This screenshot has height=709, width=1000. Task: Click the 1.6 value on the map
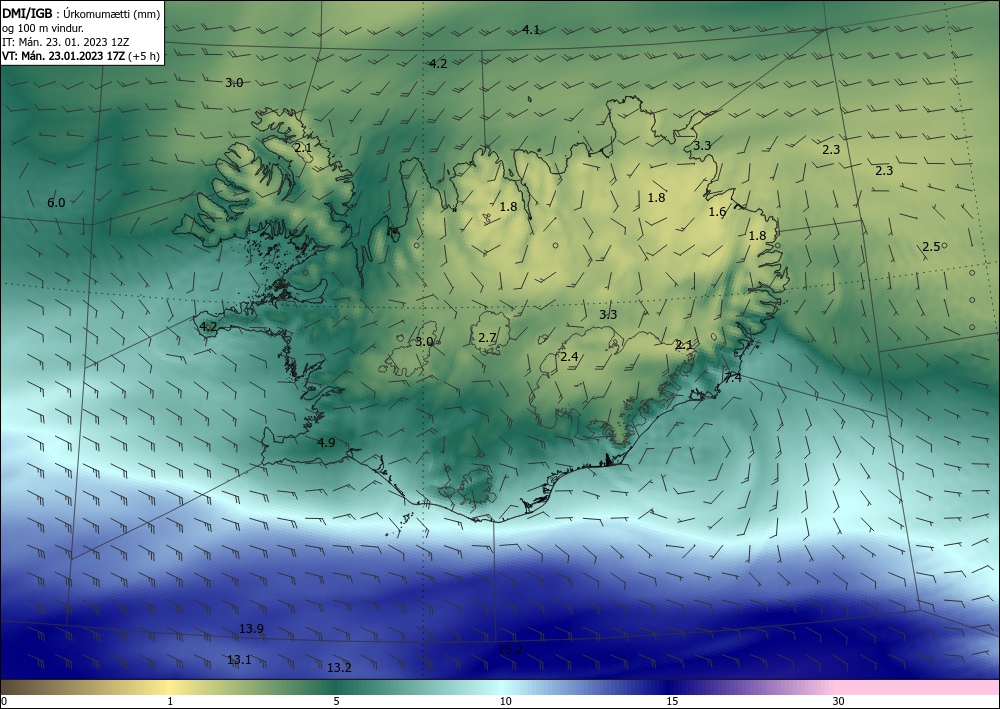[x=717, y=212]
